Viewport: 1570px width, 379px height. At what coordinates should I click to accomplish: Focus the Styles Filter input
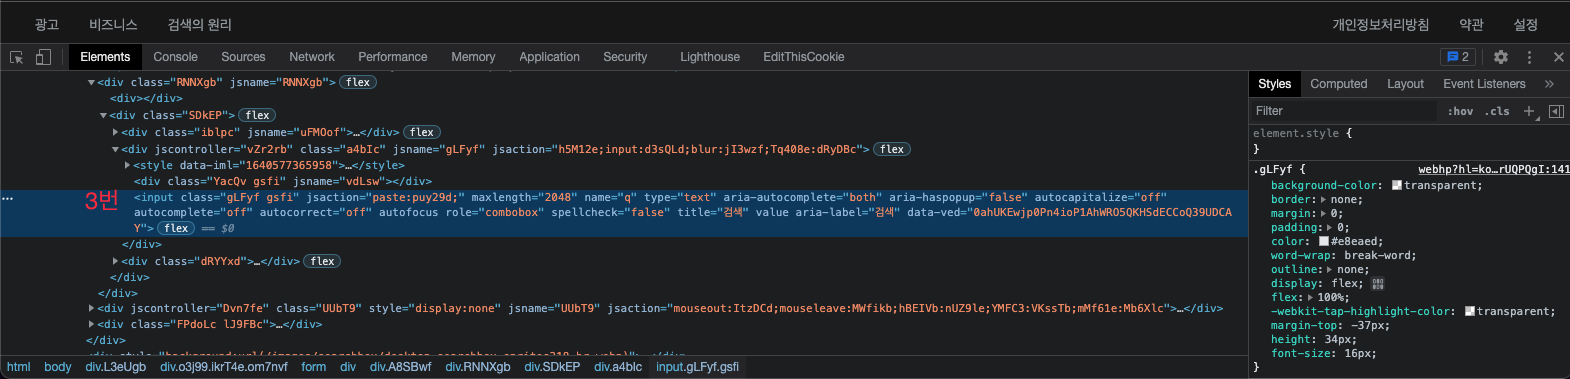click(x=1344, y=111)
